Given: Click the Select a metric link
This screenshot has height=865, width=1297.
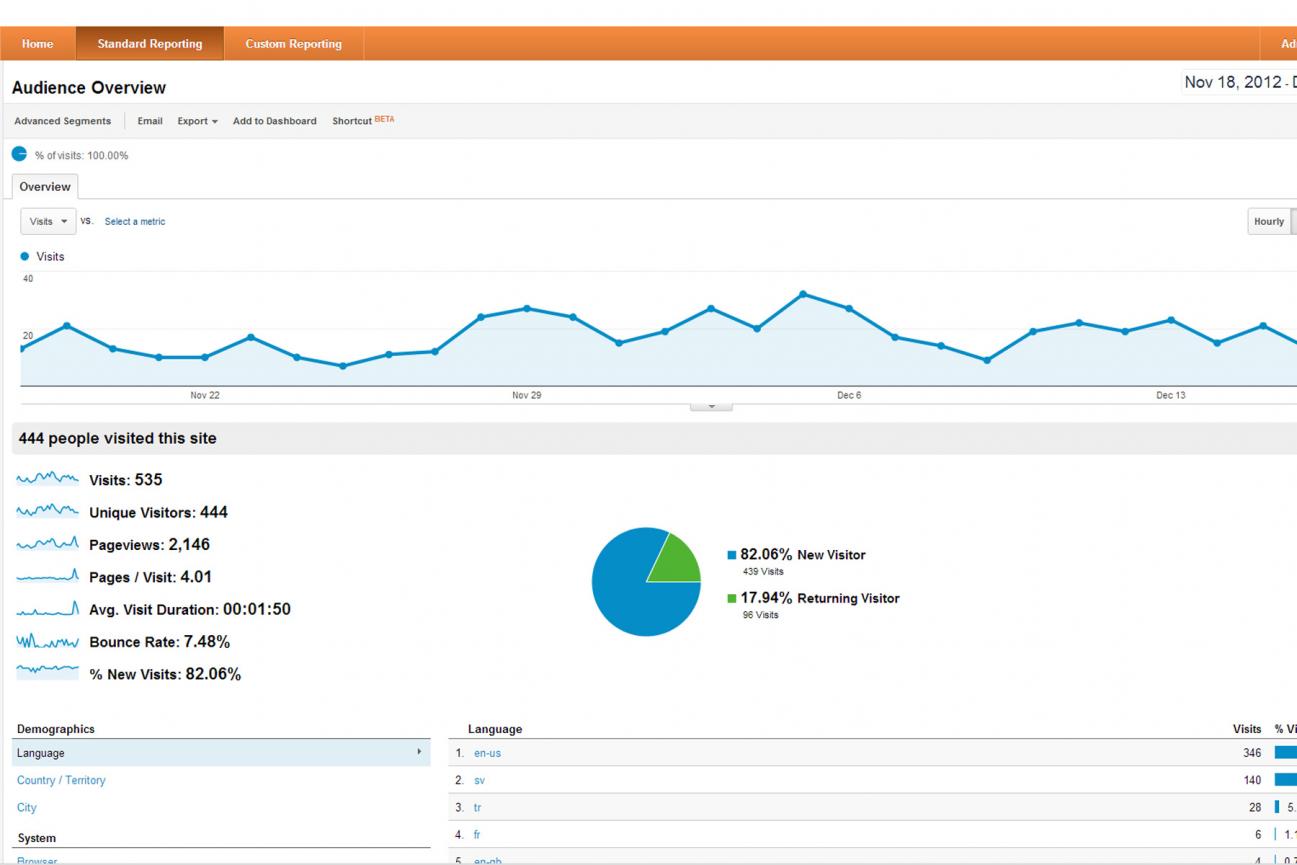Looking at the screenshot, I should click(135, 222).
